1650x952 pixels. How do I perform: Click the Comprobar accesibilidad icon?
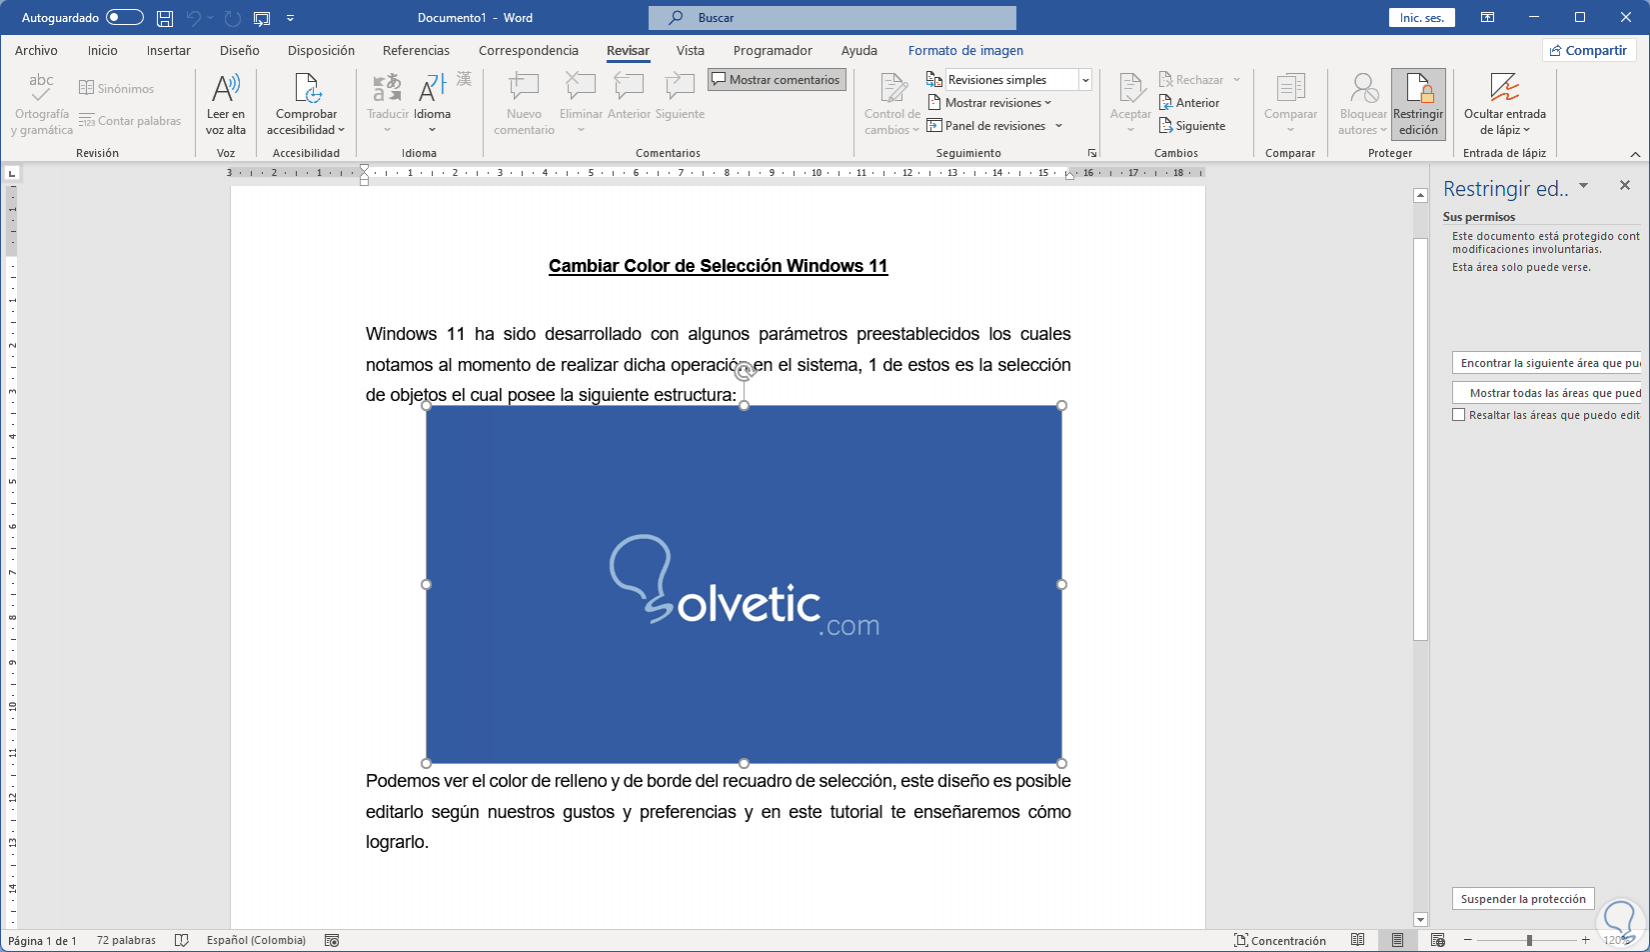(x=306, y=88)
